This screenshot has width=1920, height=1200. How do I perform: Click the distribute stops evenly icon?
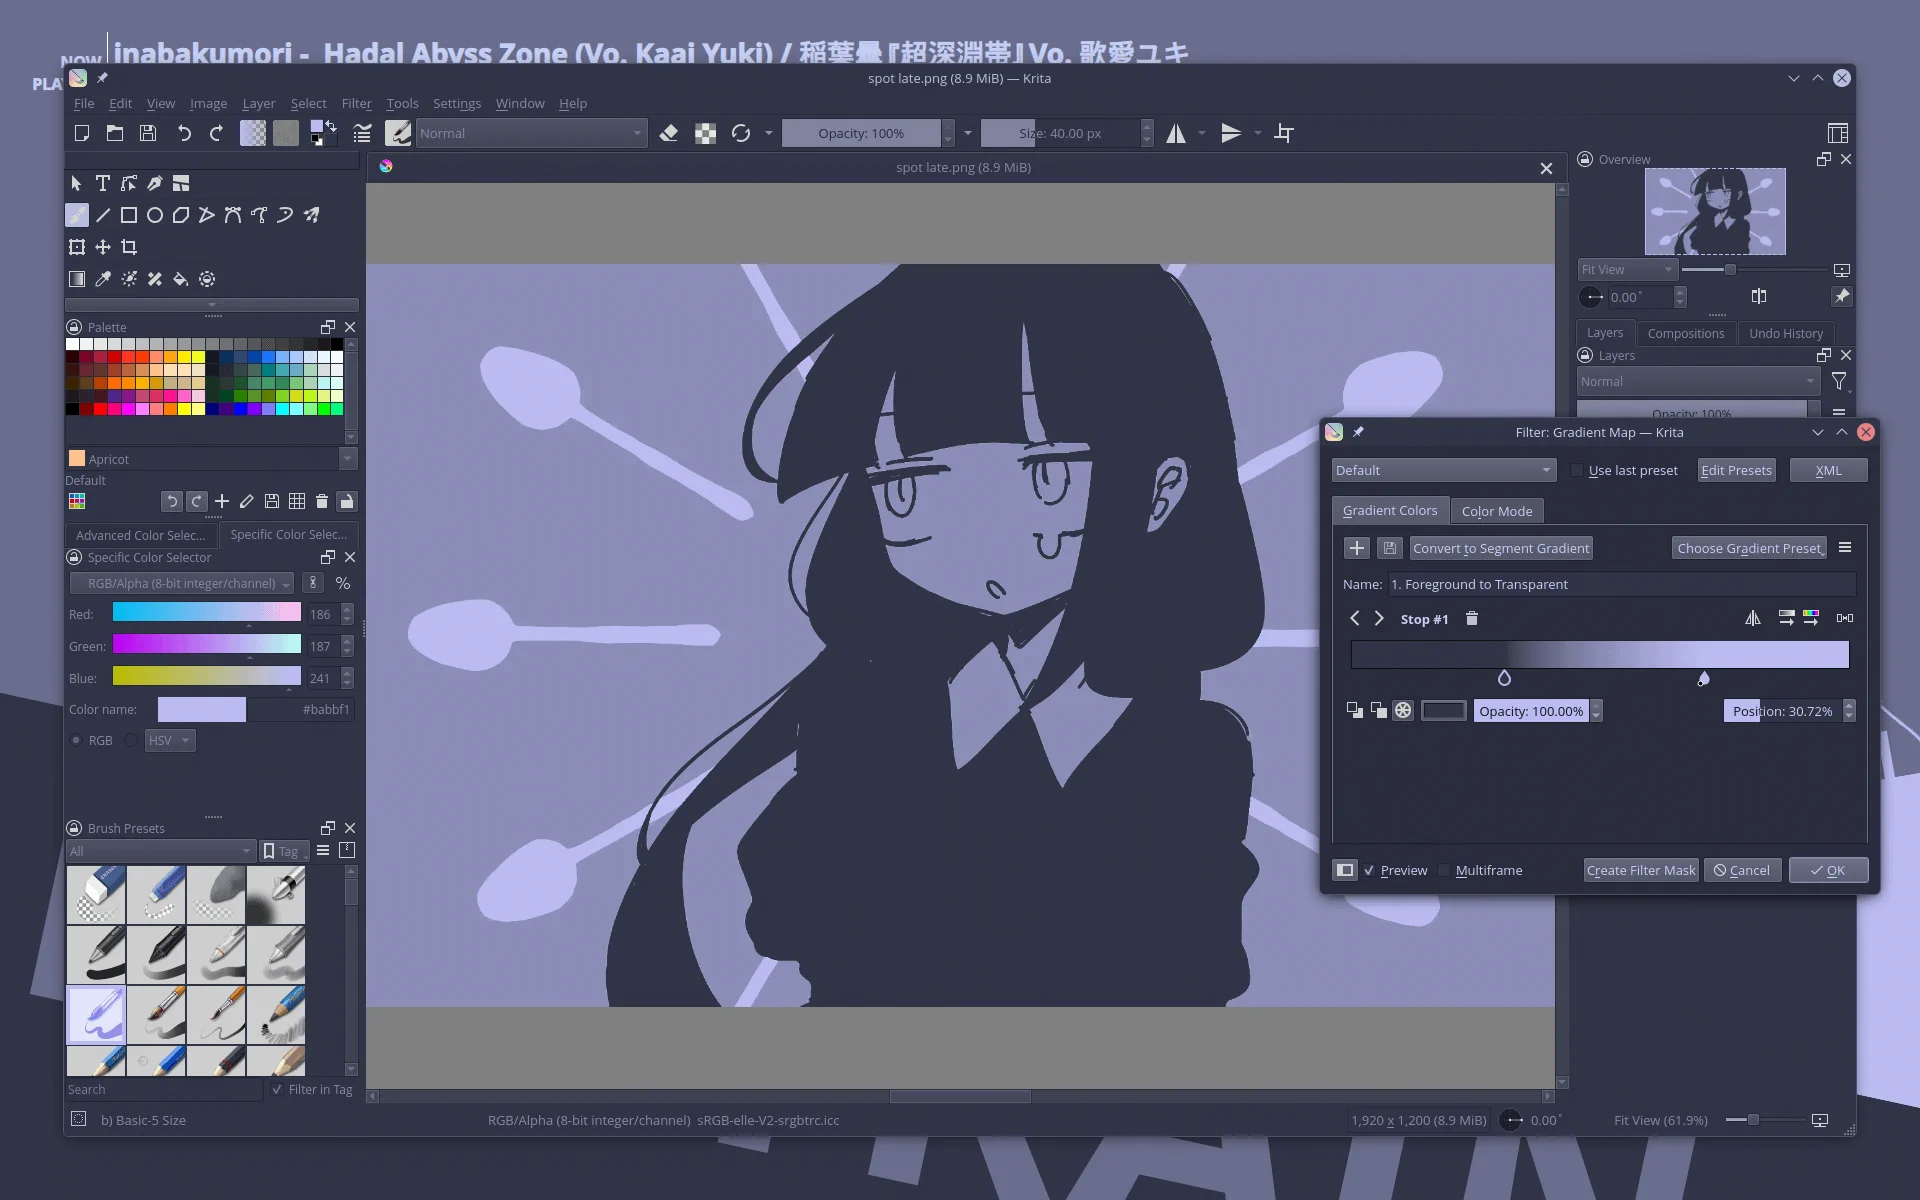point(1845,619)
